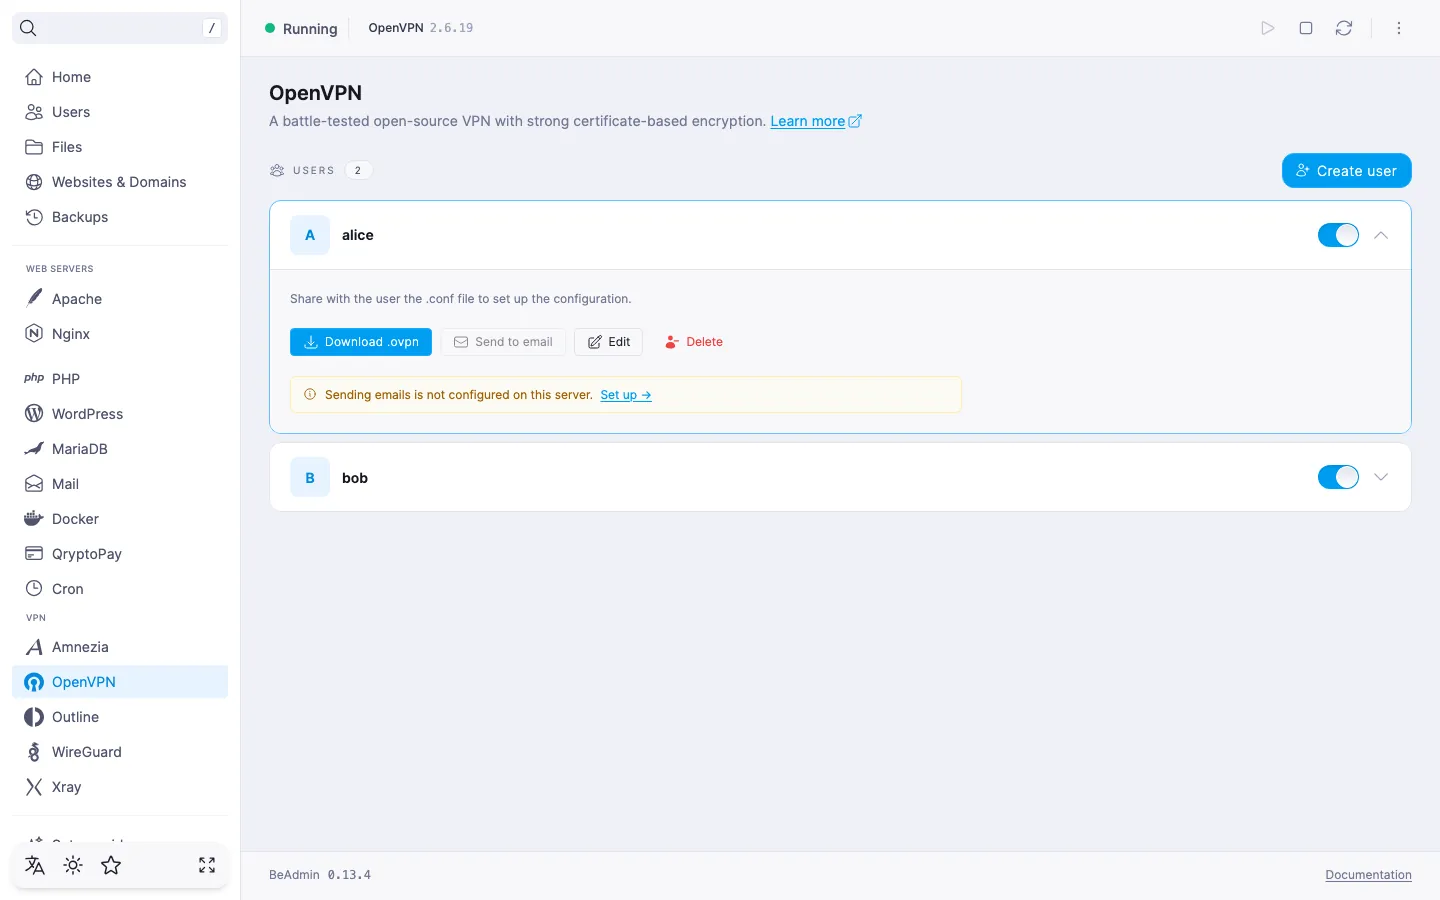Click the fullscreen expand icon
The width and height of the screenshot is (1440, 900).
click(x=207, y=866)
